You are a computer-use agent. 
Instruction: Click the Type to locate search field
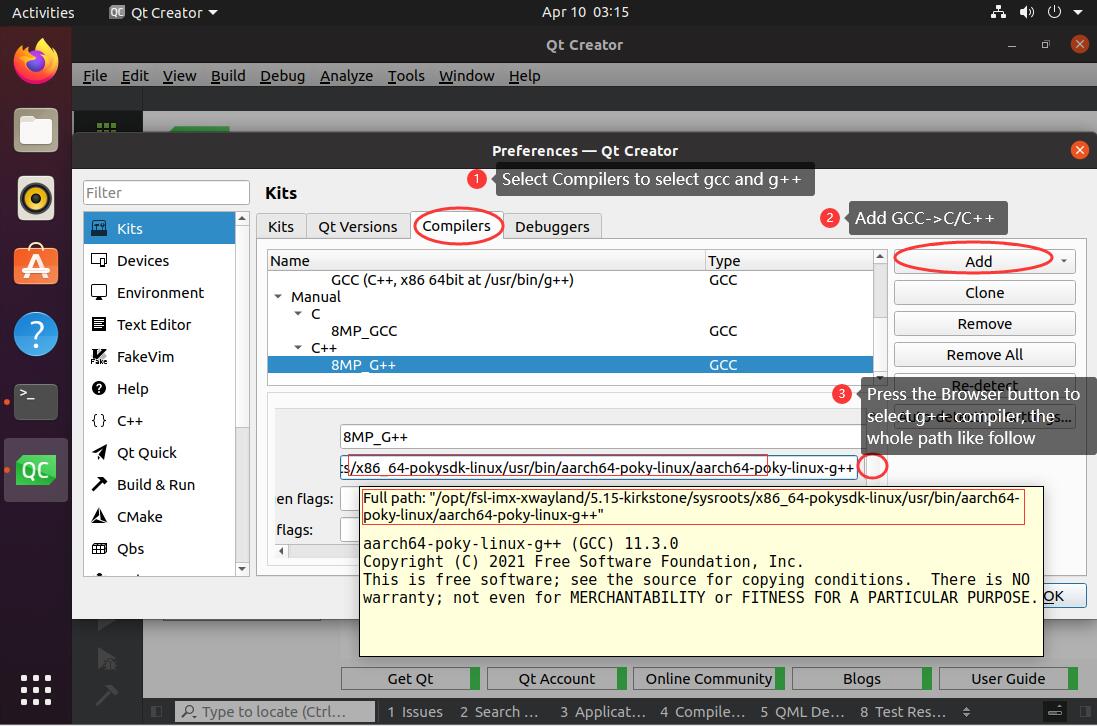[x=274, y=712]
